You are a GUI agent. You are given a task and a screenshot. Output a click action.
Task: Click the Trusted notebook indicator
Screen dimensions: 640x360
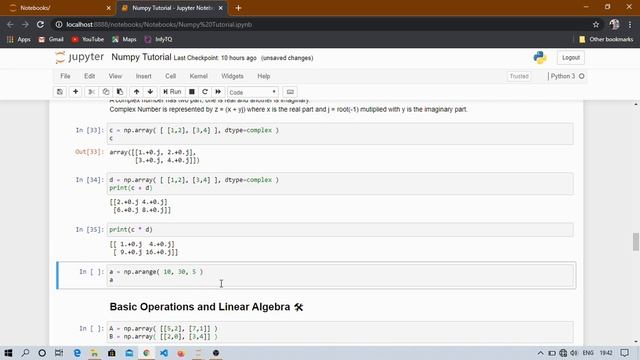(x=519, y=76)
